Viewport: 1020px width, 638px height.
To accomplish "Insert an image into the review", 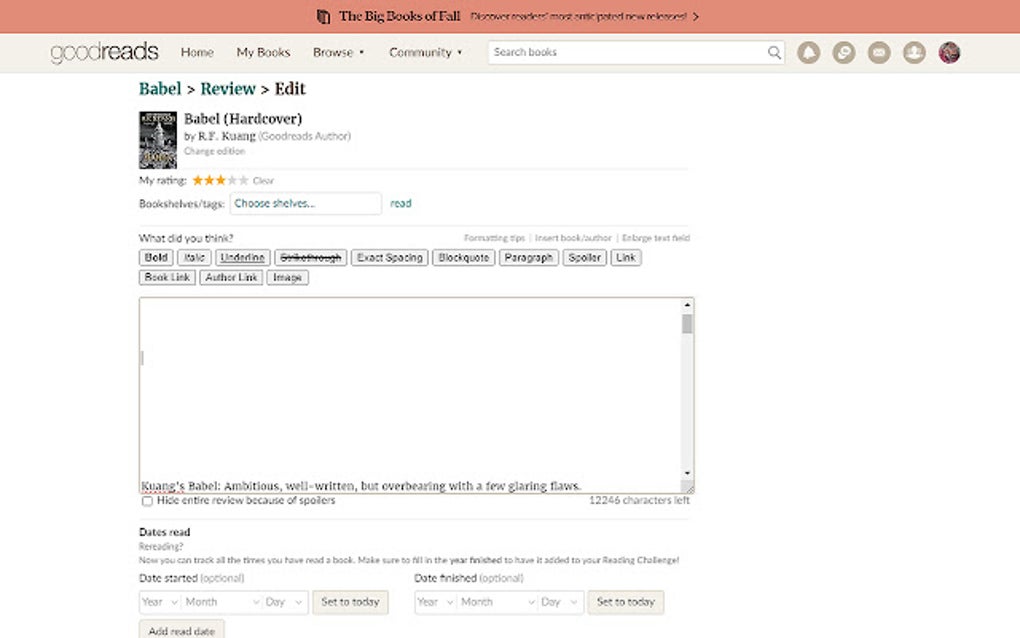I will click(287, 277).
